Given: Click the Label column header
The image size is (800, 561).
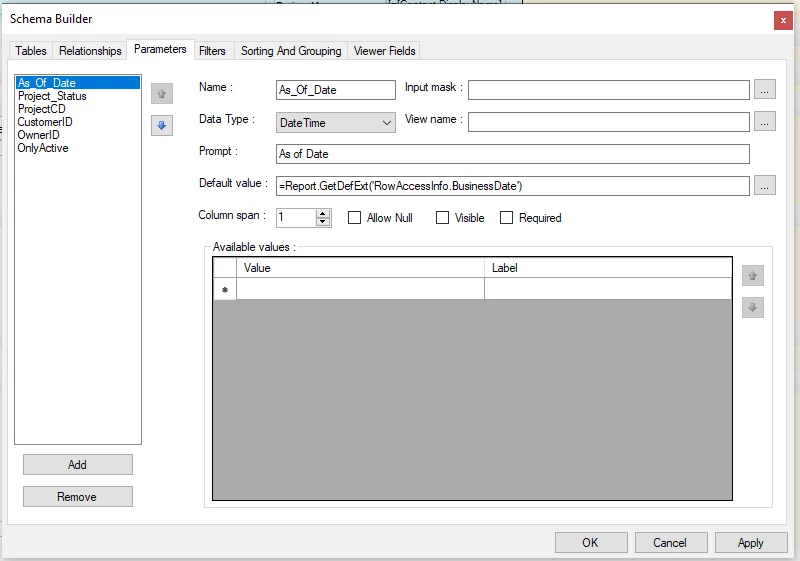Looking at the screenshot, I should (x=608, y=268).
